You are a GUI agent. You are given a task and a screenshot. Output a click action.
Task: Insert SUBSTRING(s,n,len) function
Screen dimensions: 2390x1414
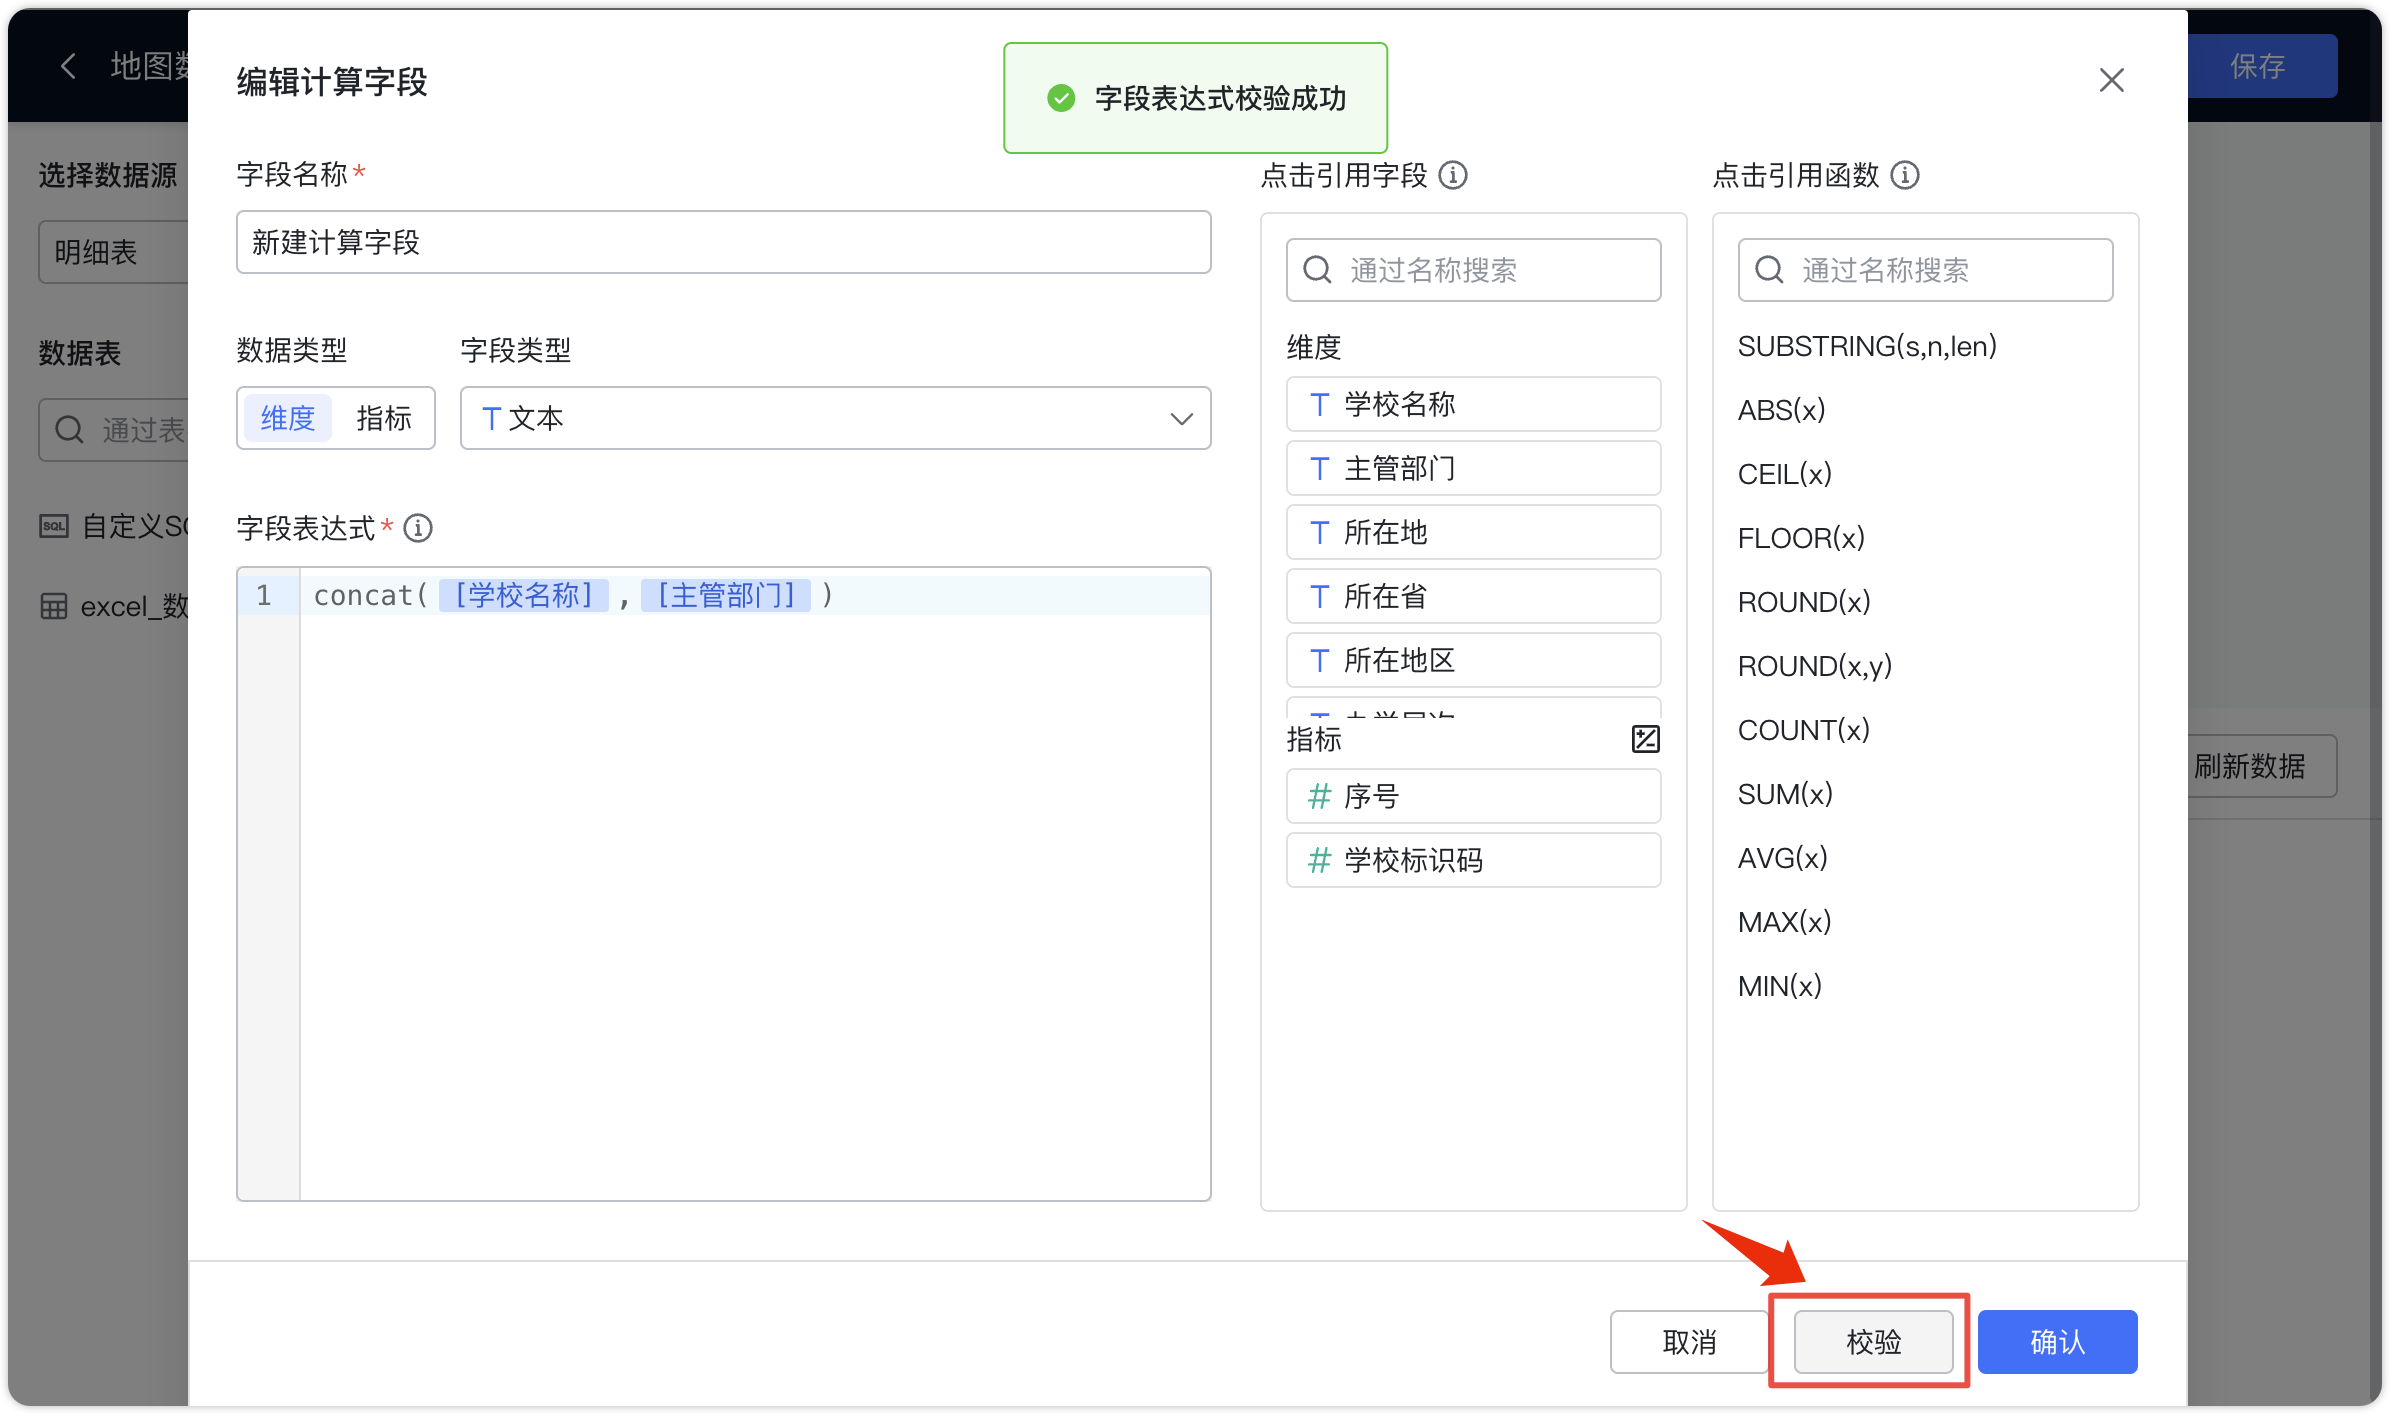pyautogui.click(x=1867, y=346)
